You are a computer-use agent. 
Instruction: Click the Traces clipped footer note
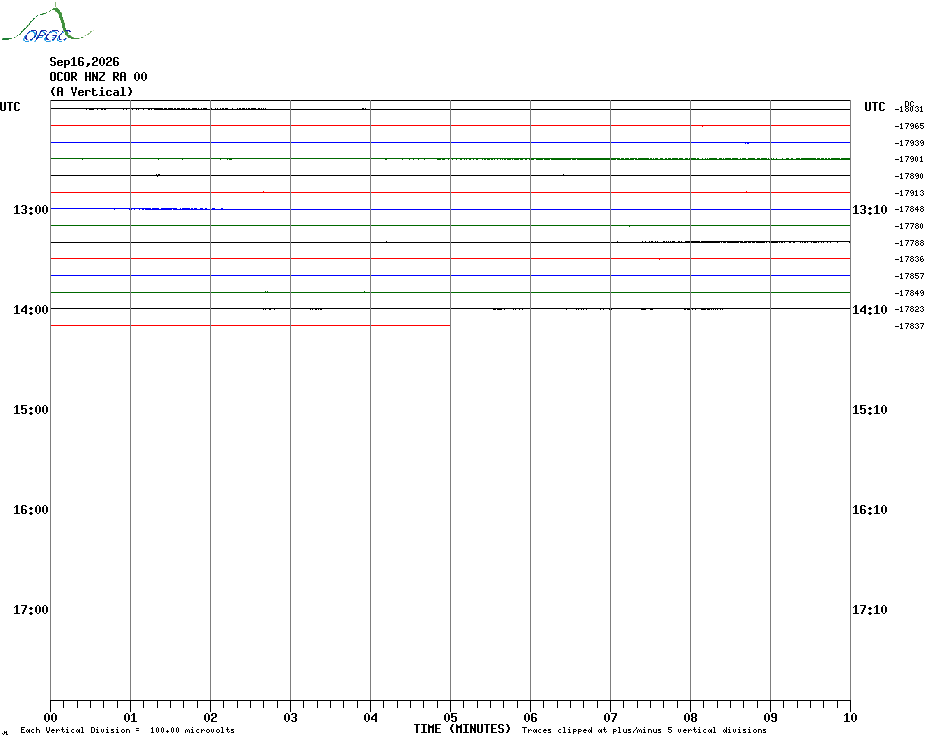(x=644, y=730)
